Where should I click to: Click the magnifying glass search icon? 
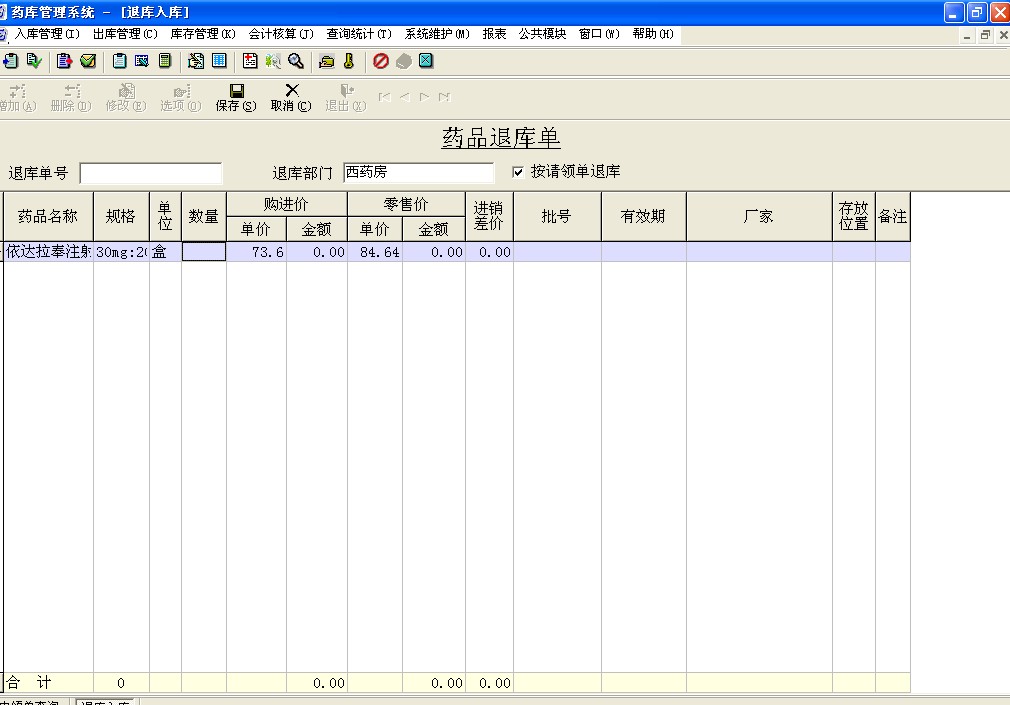pos(296,61)
